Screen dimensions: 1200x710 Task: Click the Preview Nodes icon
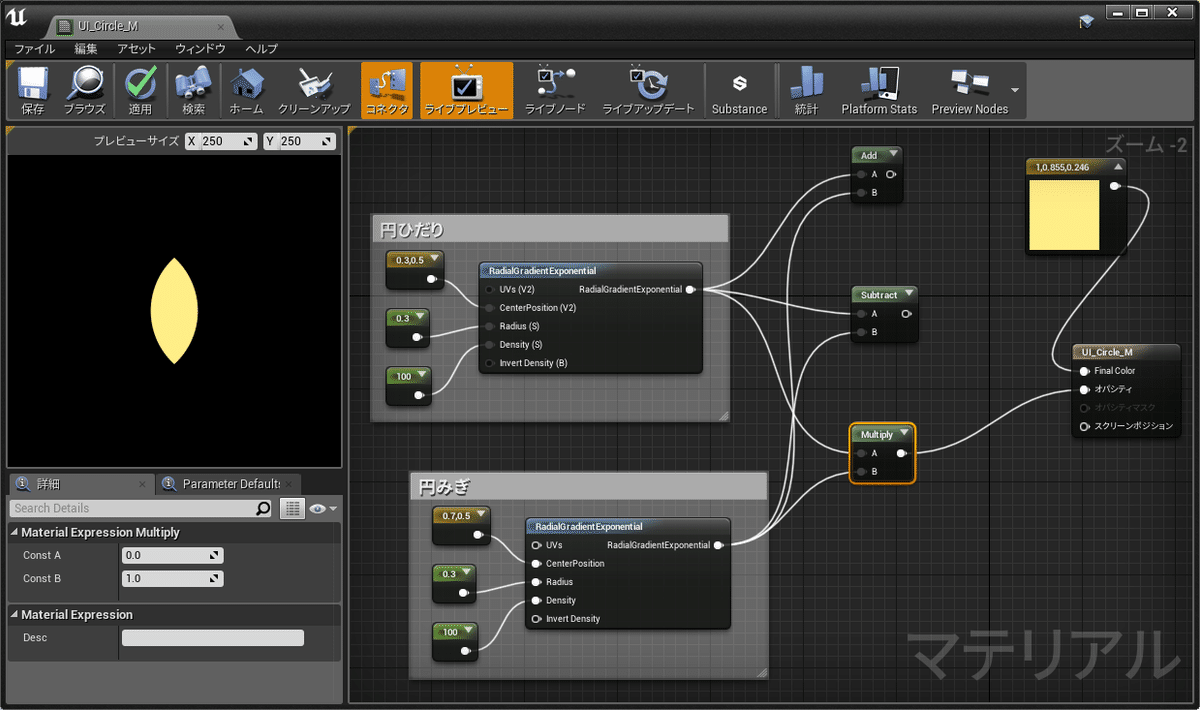(969, 90)
